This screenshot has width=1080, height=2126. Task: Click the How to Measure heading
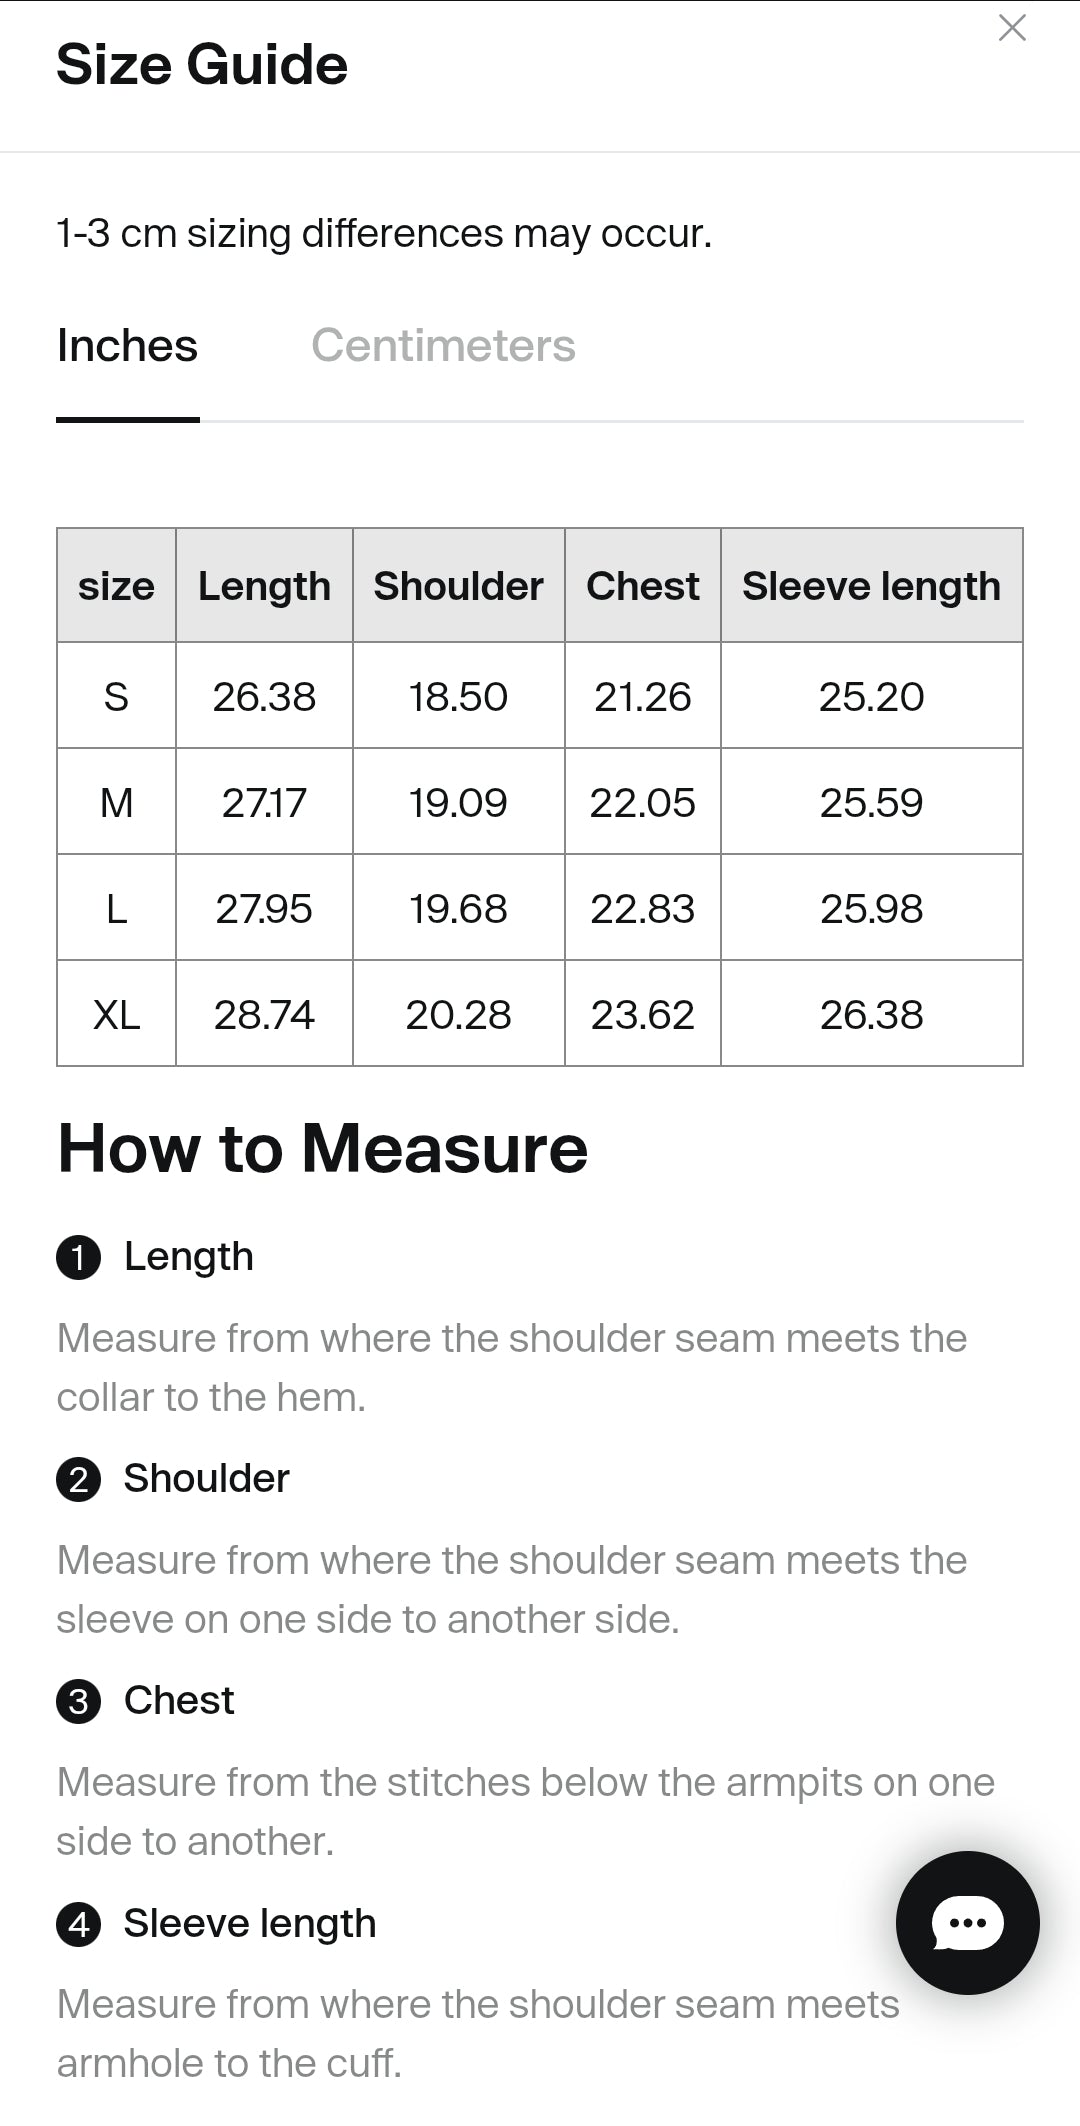pyautogui.click(x=322, y=1148)
